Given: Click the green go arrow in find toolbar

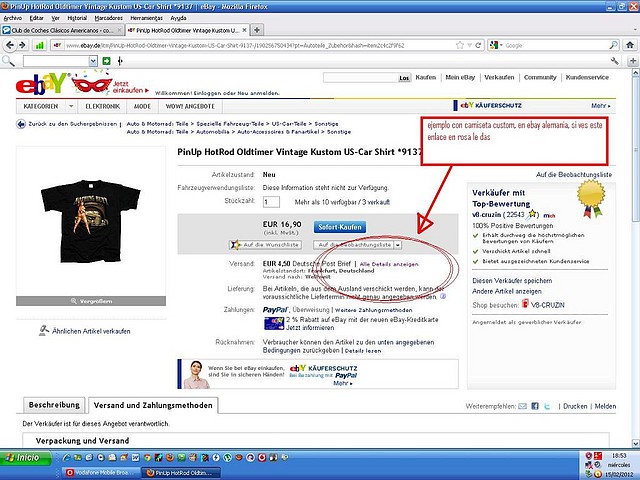Looking at the screenshot, I should [107, 61].
